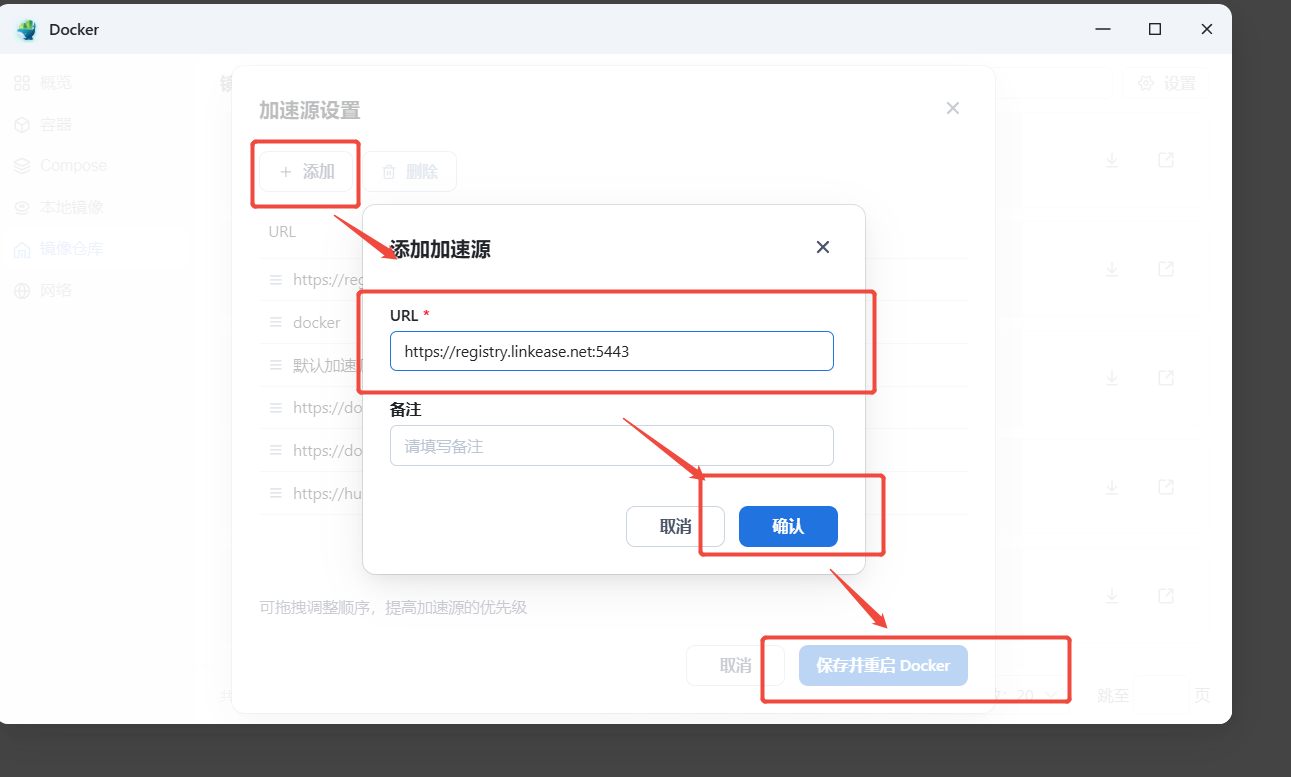Viewport: 1291px width, 777px height.
Task: Click the download icon in the top row
Action: click(1112, 160)
